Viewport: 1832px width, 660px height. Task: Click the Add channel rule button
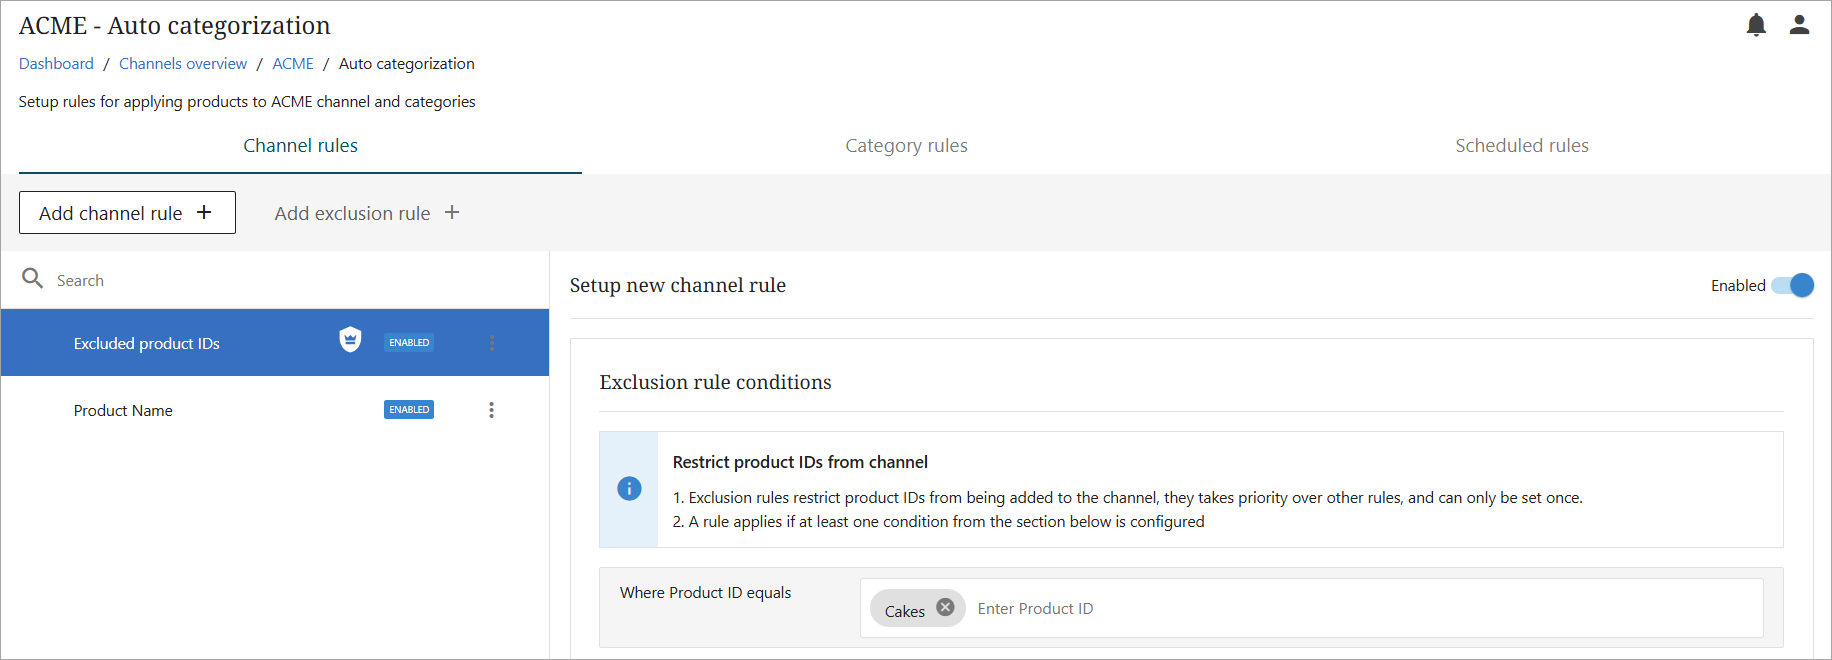[x=127, y=213]
